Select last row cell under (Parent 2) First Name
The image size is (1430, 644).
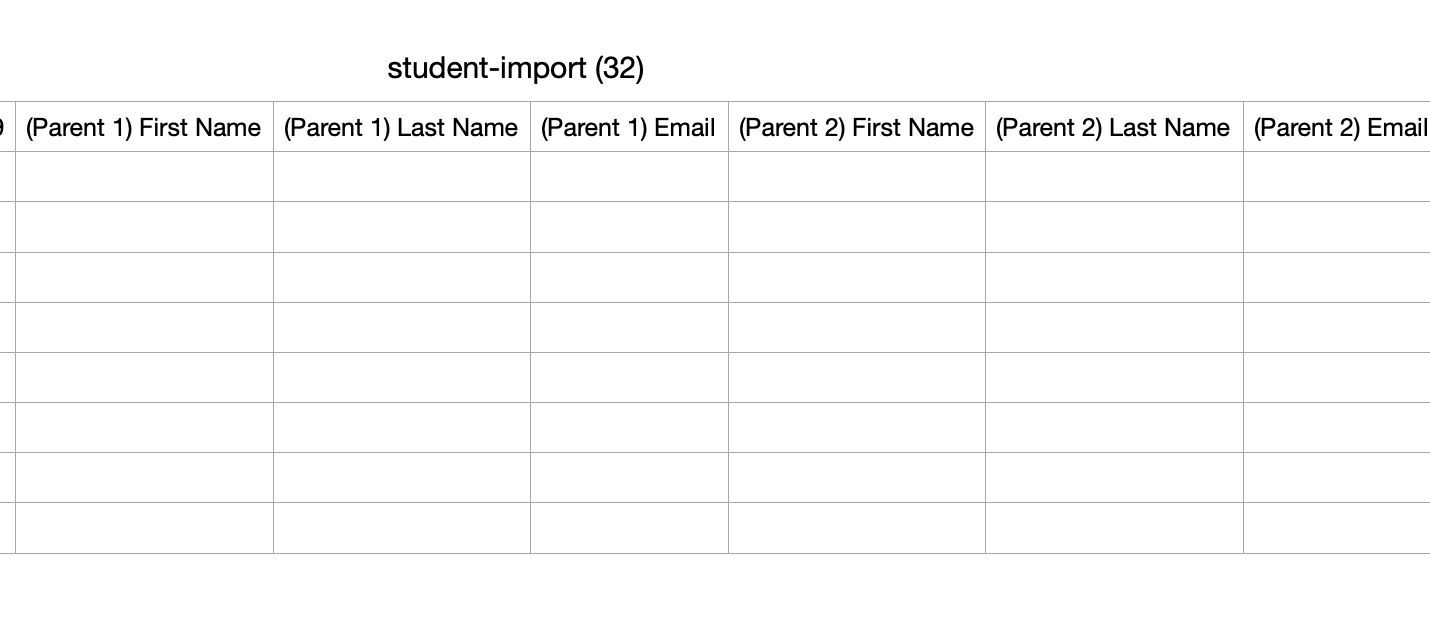(857, 528)
